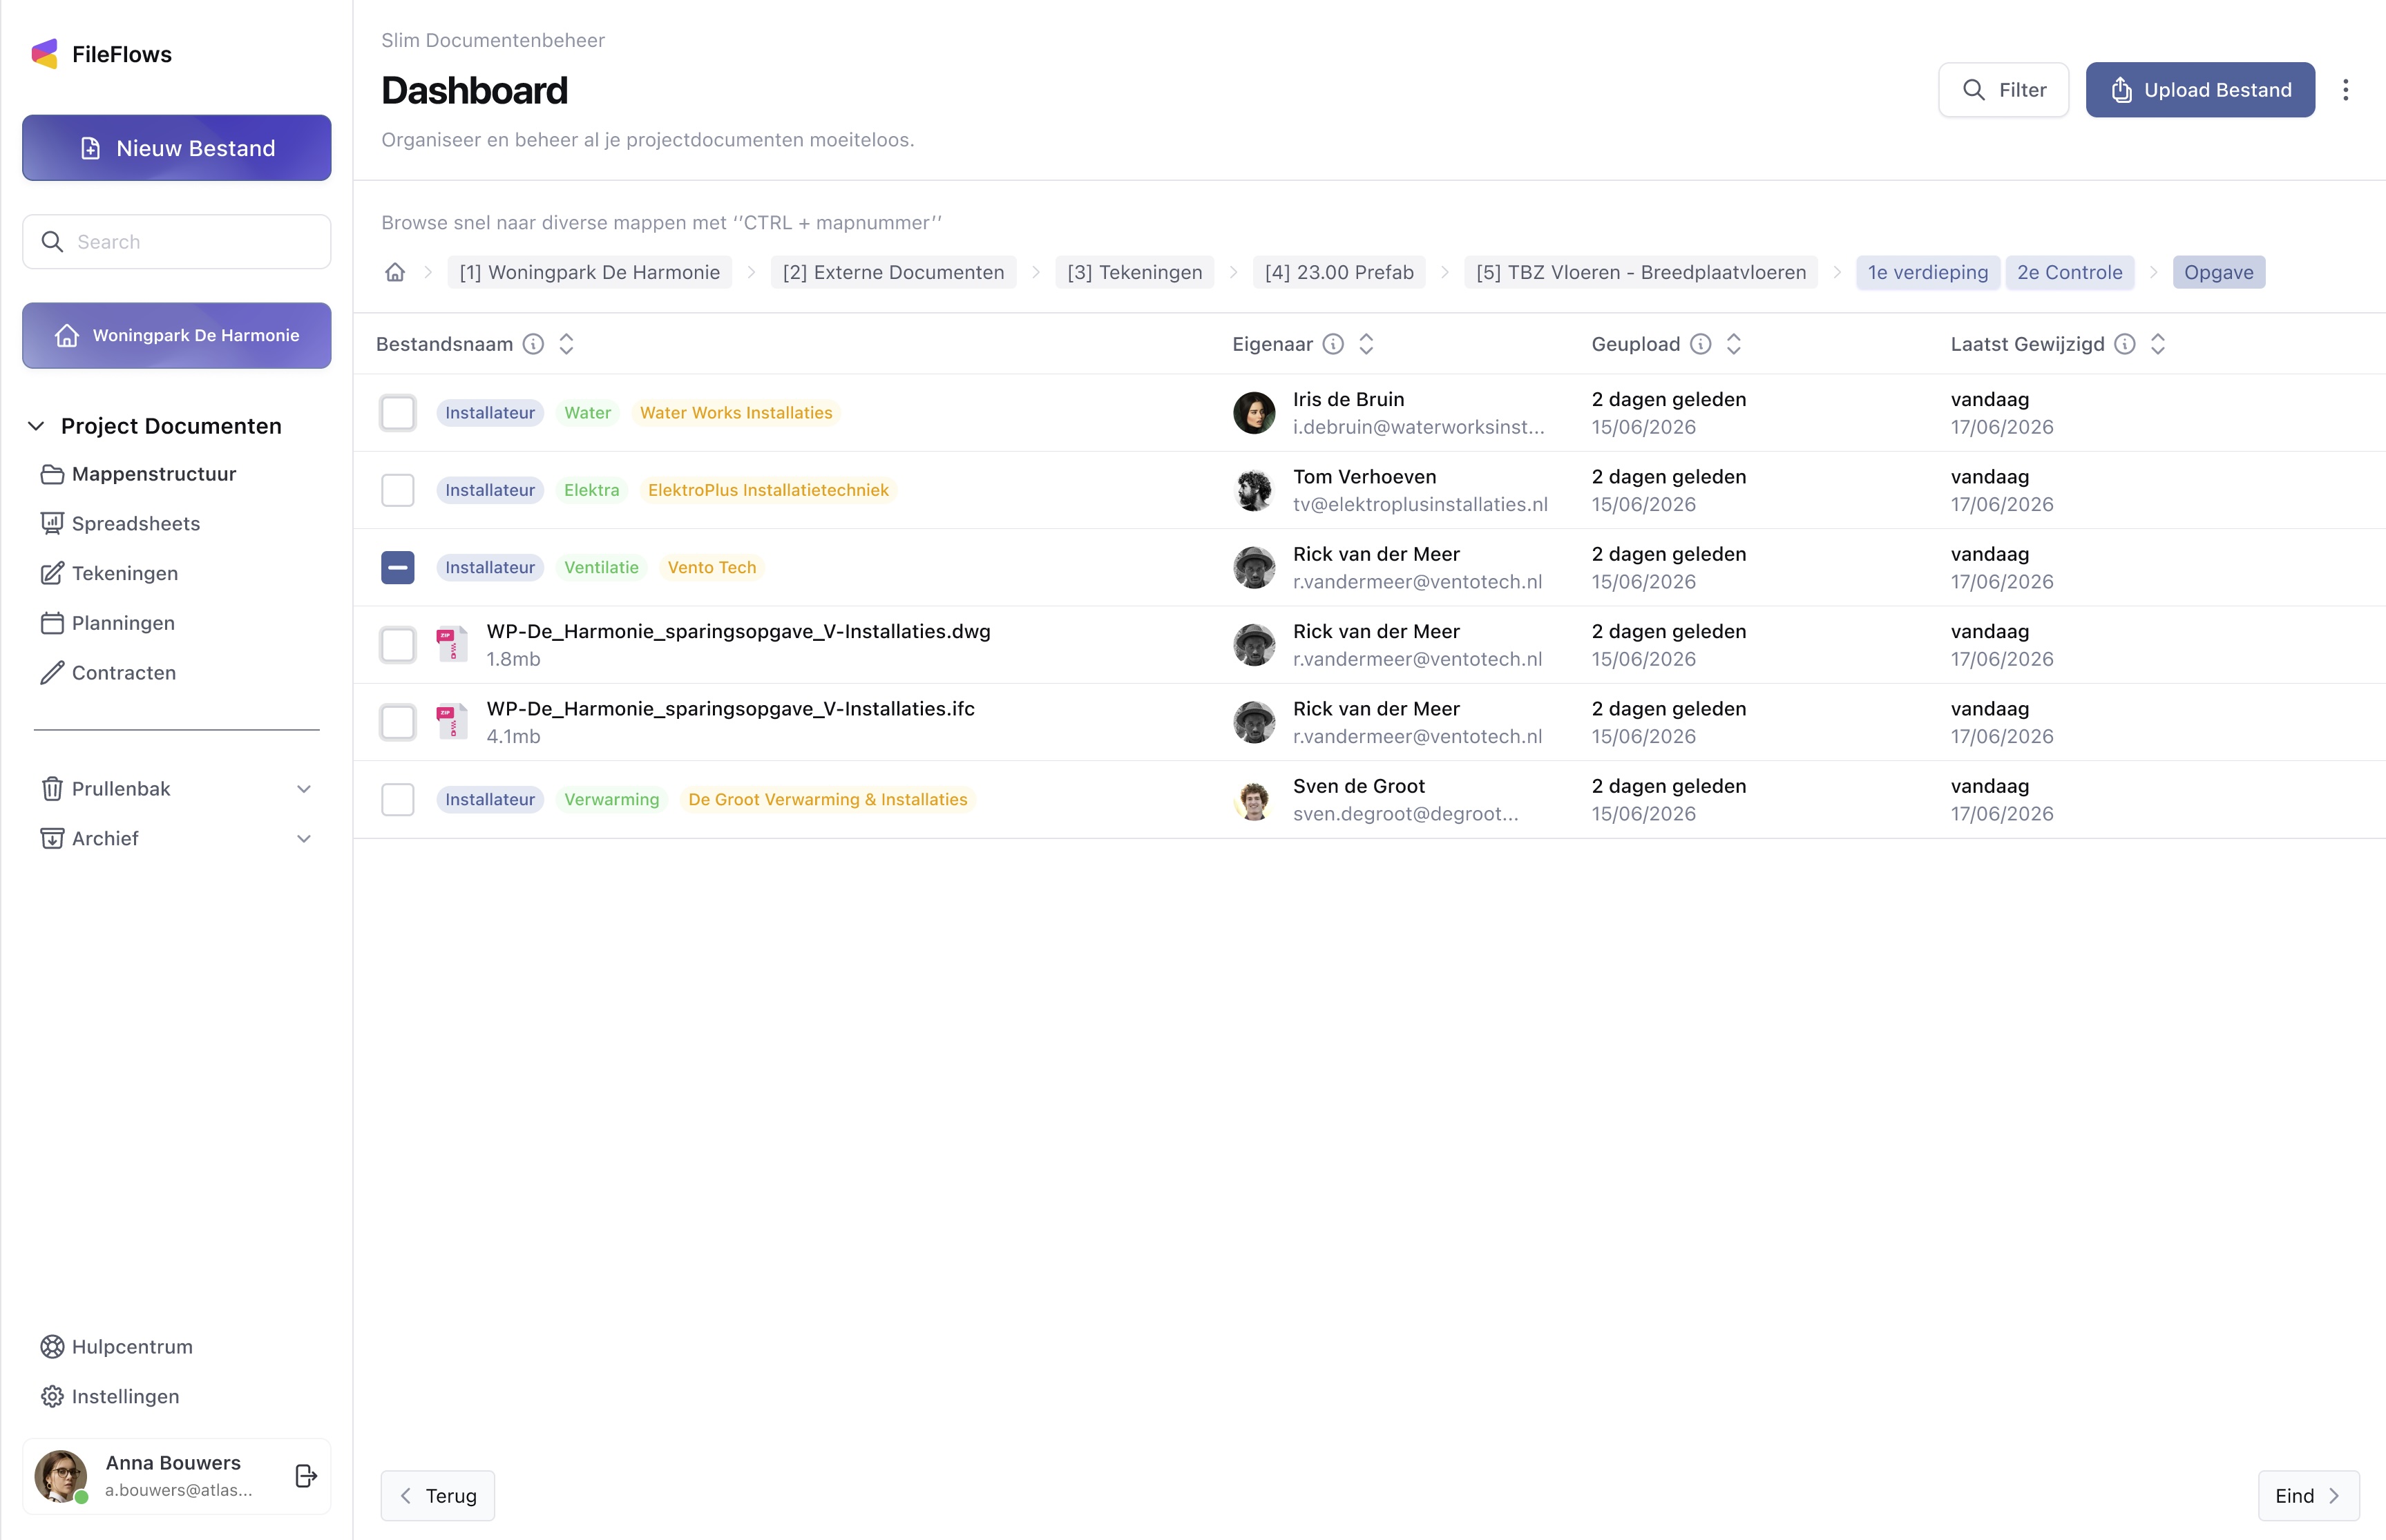Open Tekeningen in the sidebar
The image size is (2386, 1540).
tap(124, 573)
